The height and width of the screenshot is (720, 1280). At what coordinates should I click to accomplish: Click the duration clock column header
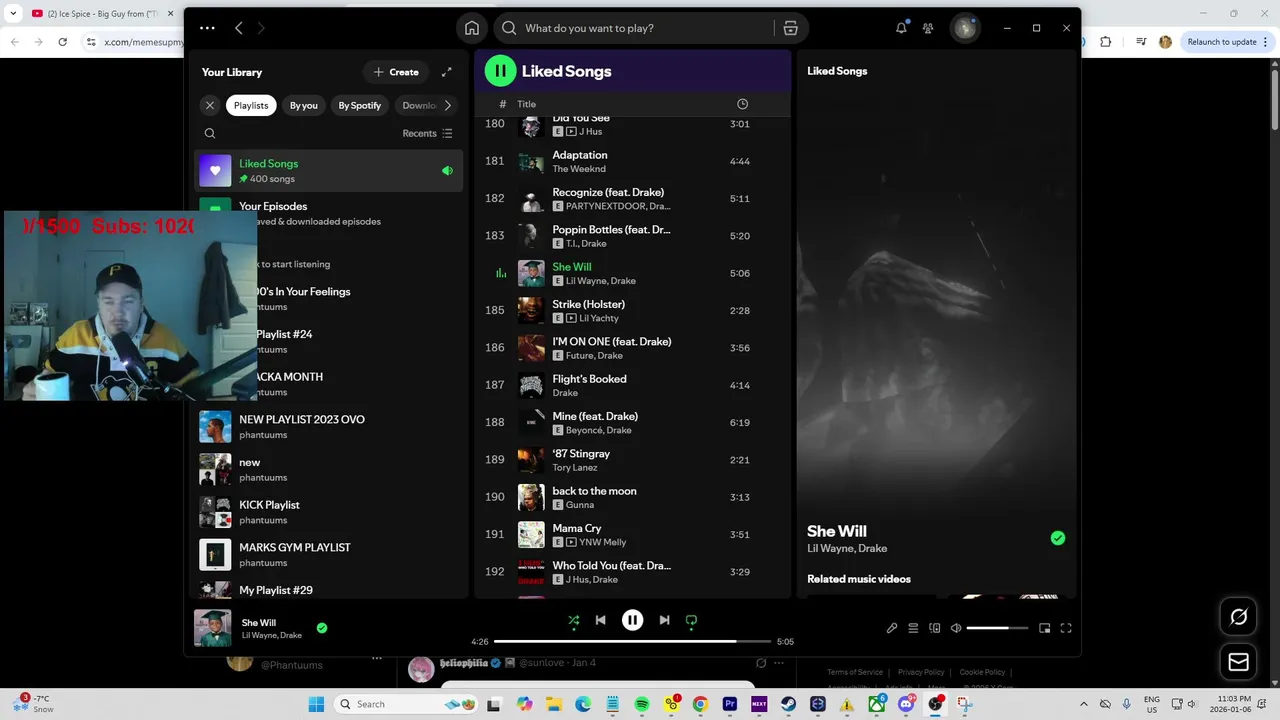tap(742, 104)
